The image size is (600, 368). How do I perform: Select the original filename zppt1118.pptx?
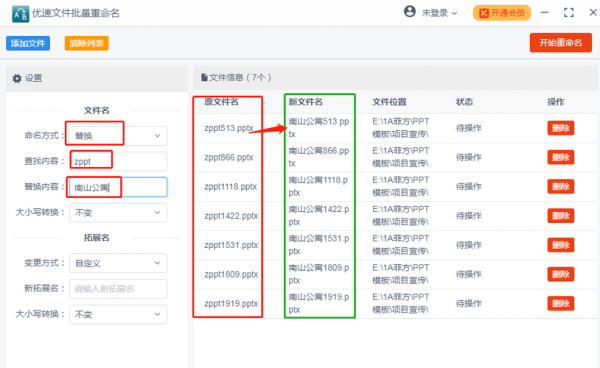(231, 187)
